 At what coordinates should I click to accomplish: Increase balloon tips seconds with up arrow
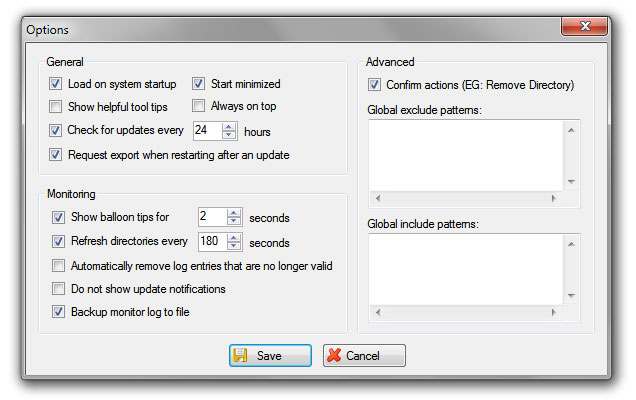click(x=234, y=213)
